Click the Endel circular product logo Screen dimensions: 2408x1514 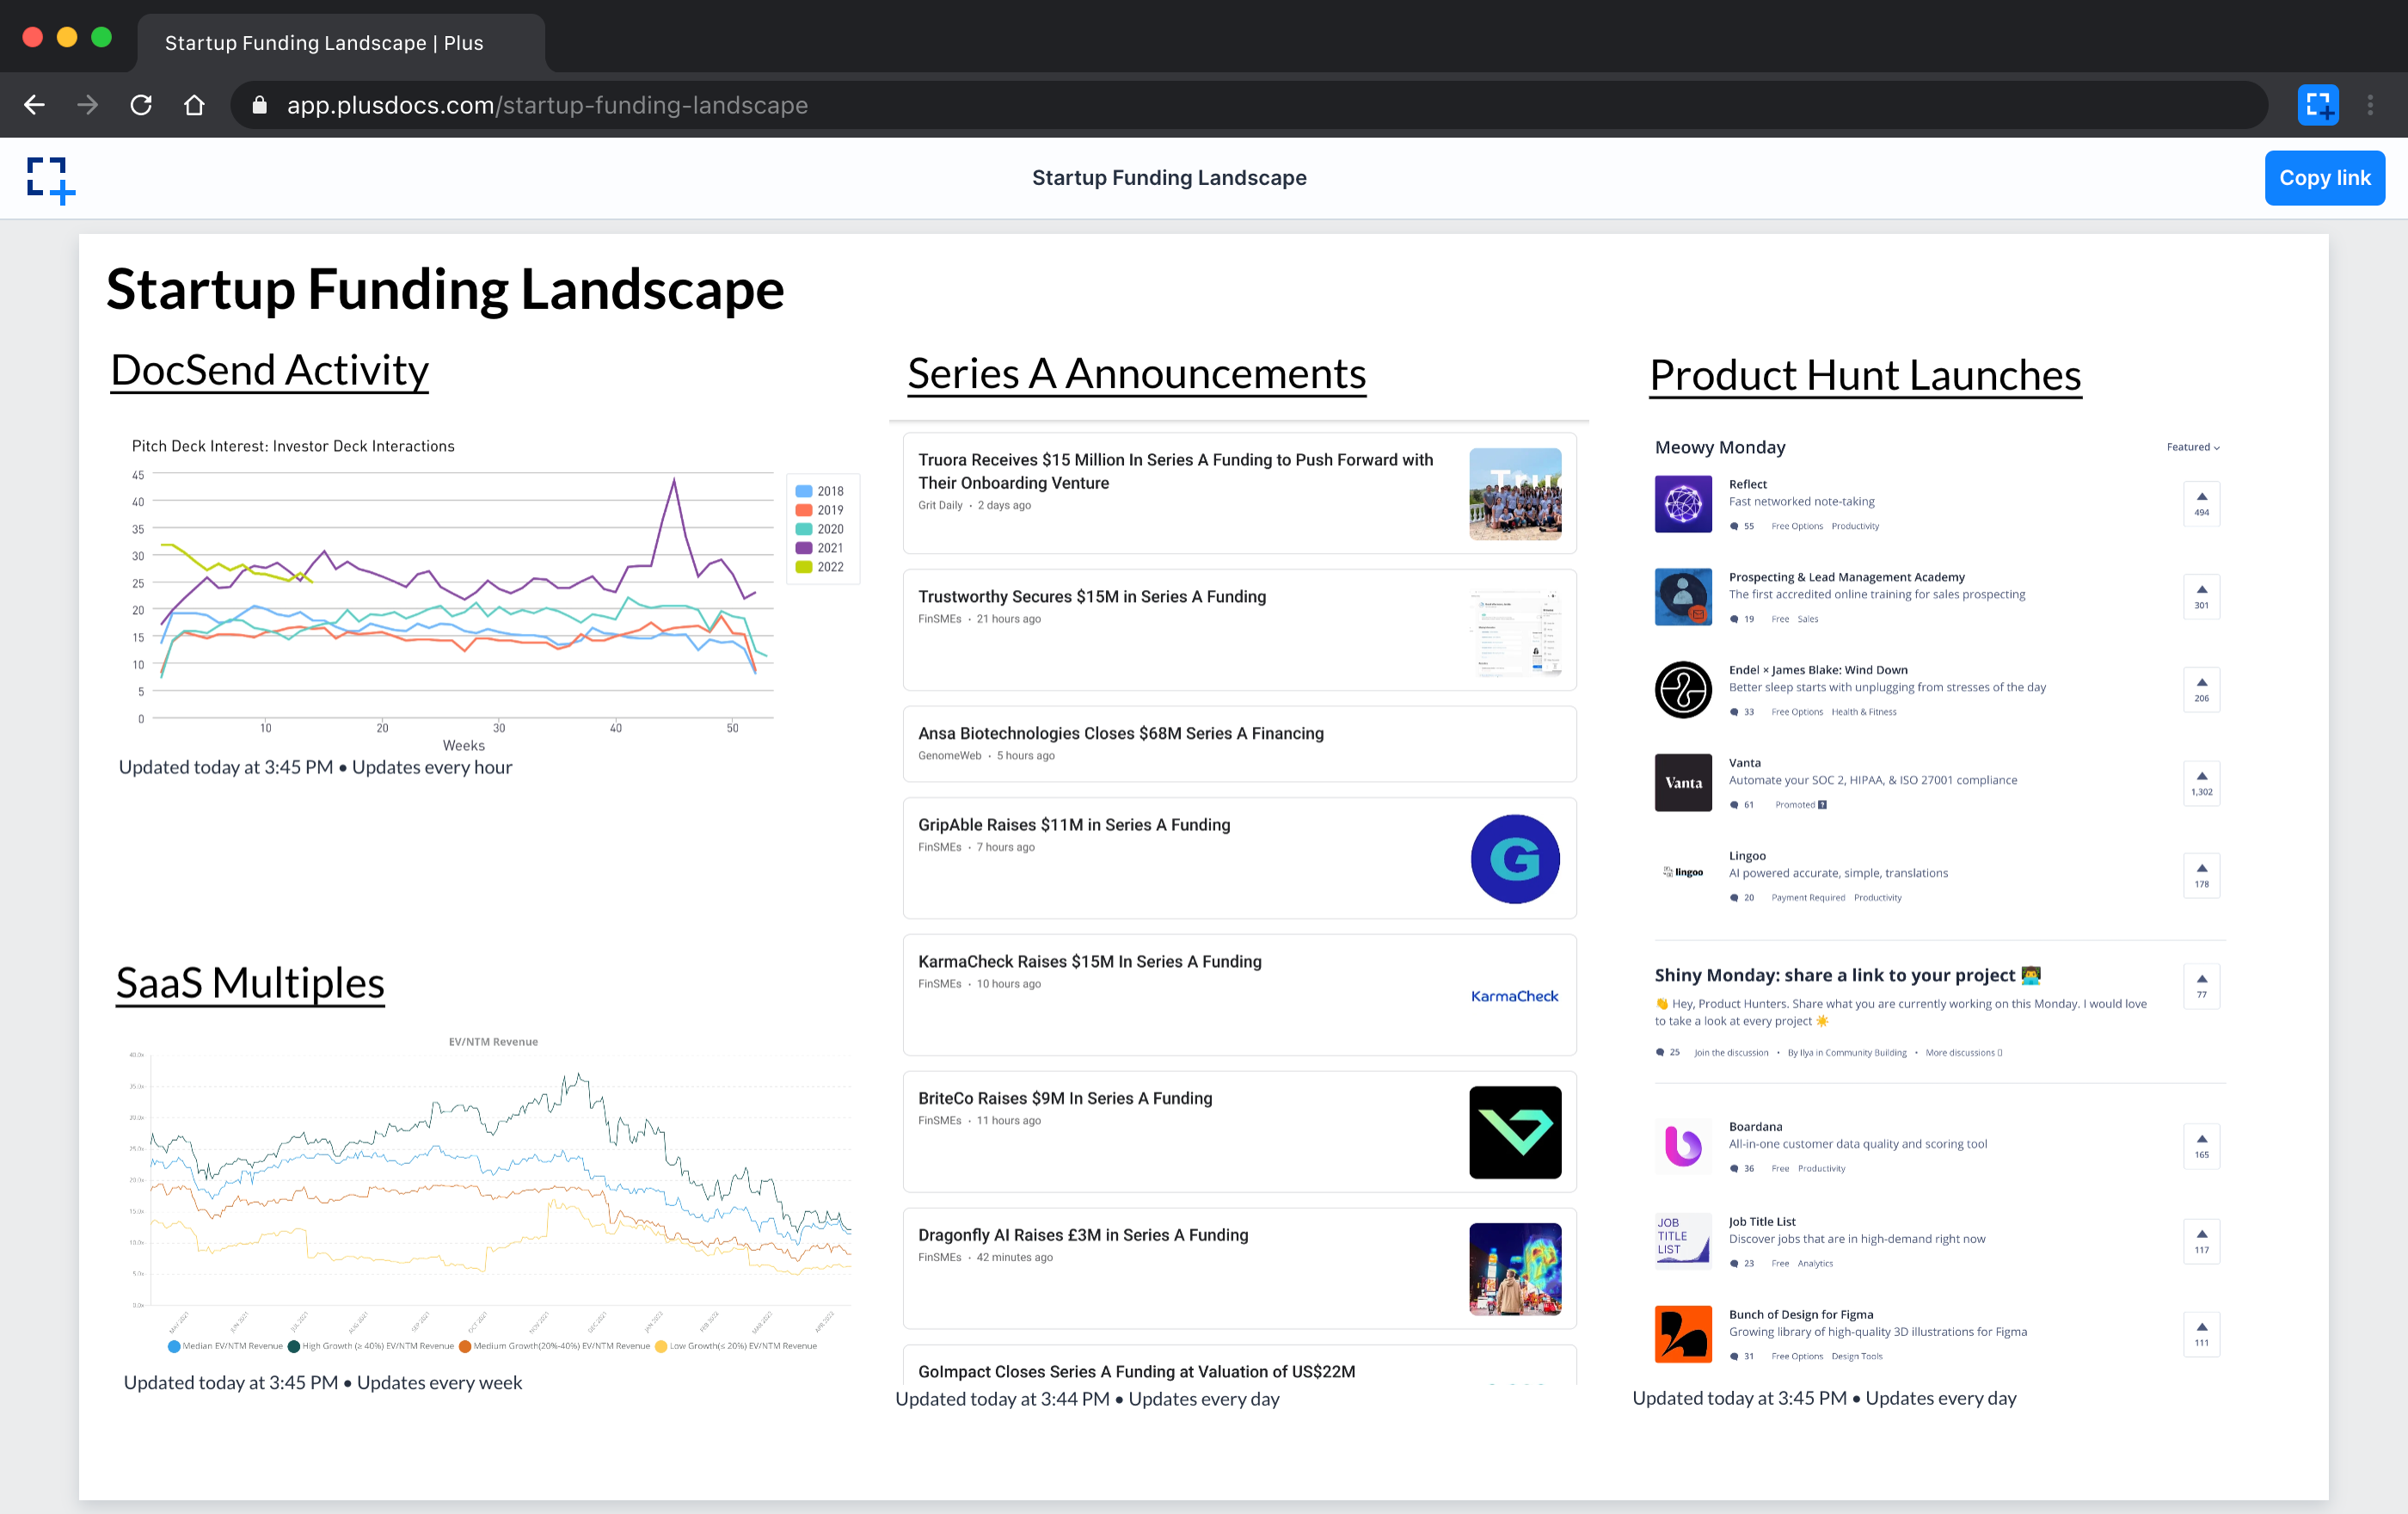(x=1683, y=690)
